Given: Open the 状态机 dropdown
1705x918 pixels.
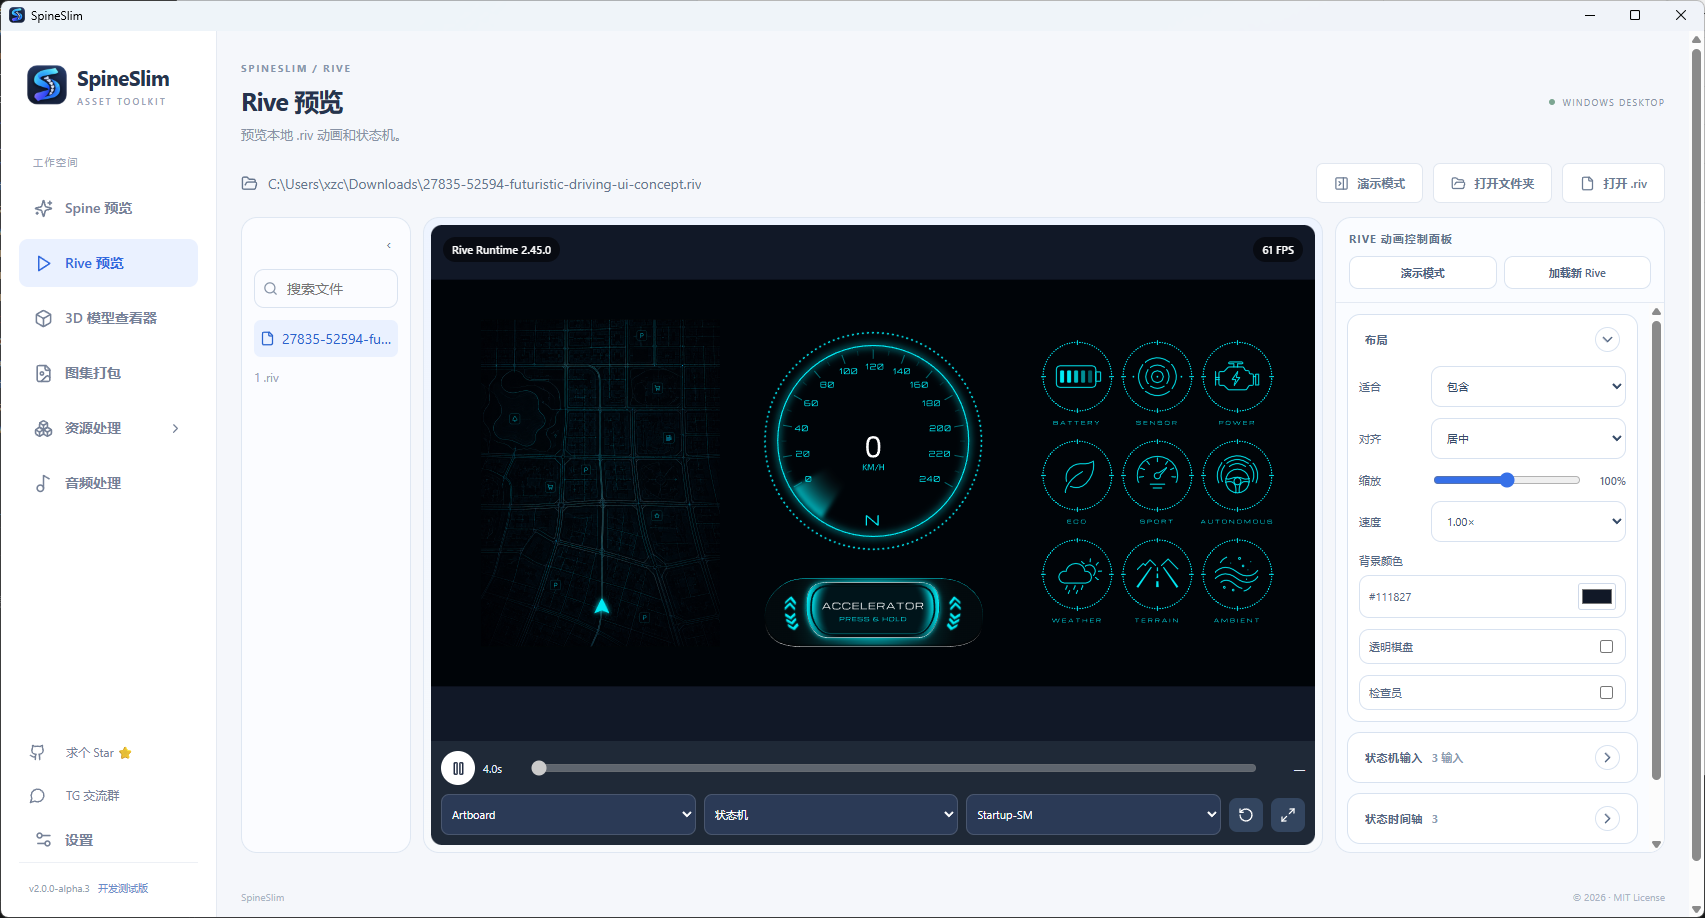Looking at the screenshot, I should click(831, 815).
